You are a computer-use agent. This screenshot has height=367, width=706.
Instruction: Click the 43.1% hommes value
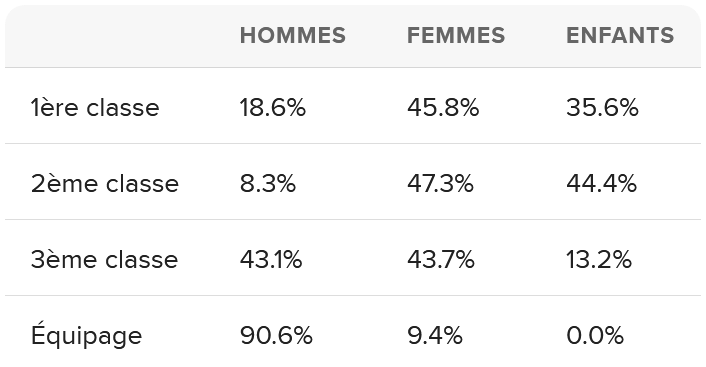271,260
